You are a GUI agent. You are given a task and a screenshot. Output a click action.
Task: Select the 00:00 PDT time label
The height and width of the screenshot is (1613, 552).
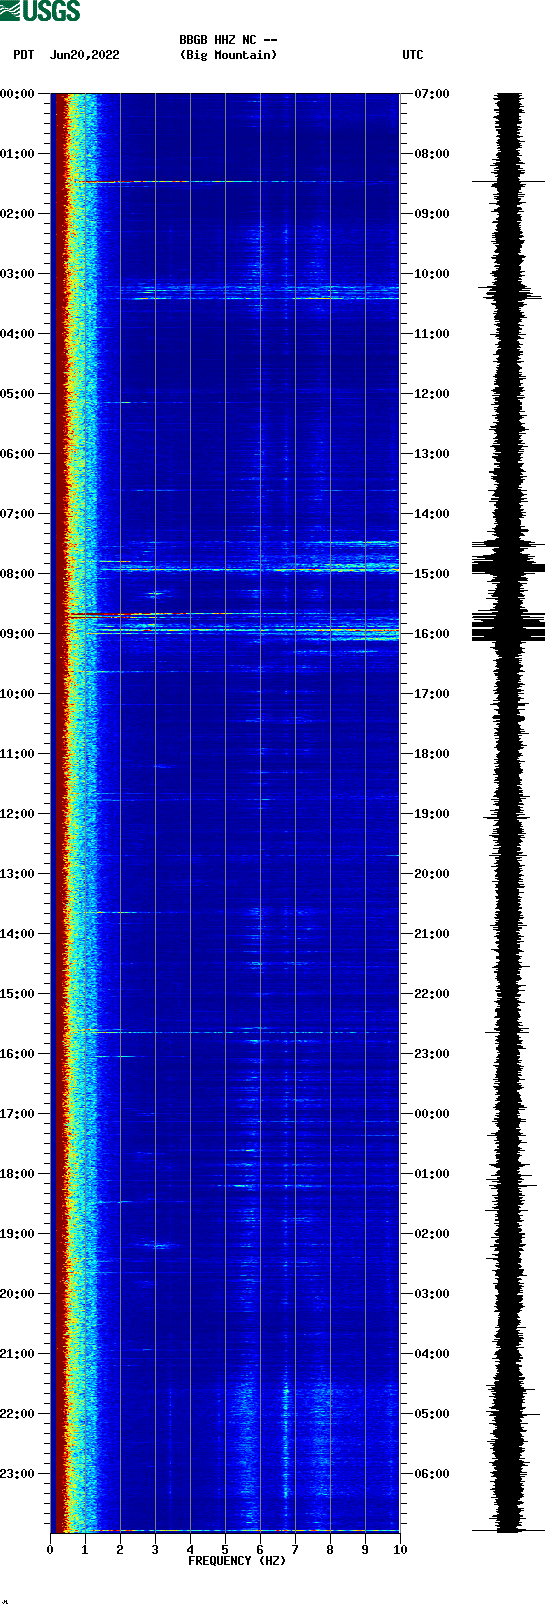[17, 94]
